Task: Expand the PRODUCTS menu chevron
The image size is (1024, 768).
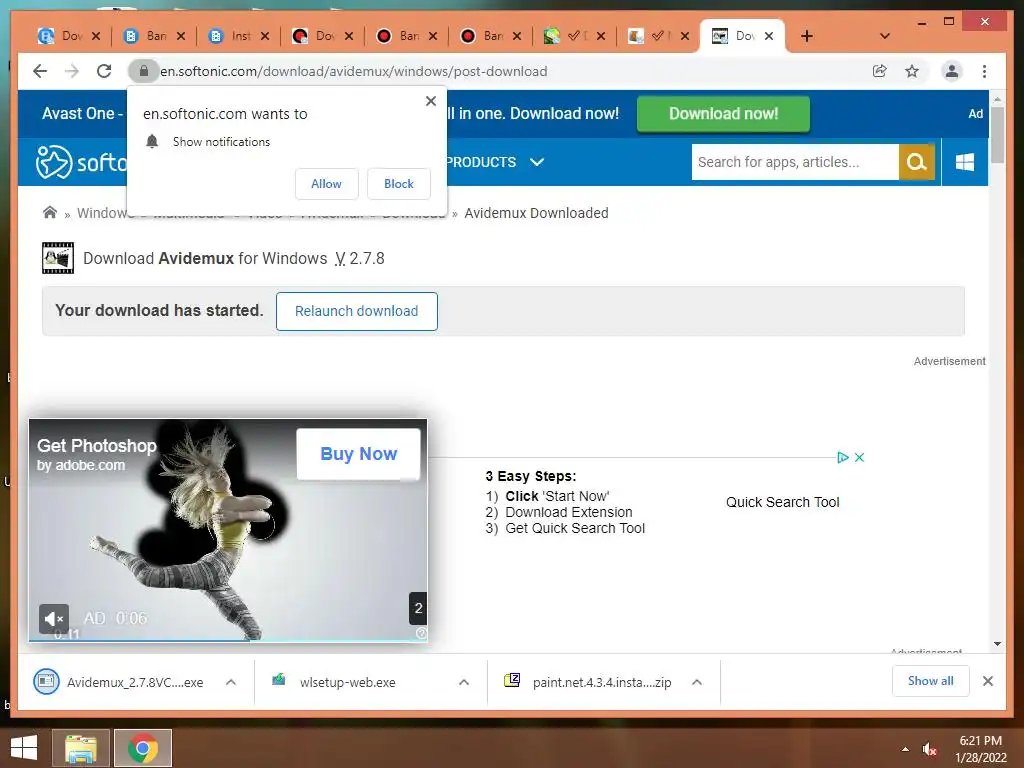Action: (x=537, y=162)
